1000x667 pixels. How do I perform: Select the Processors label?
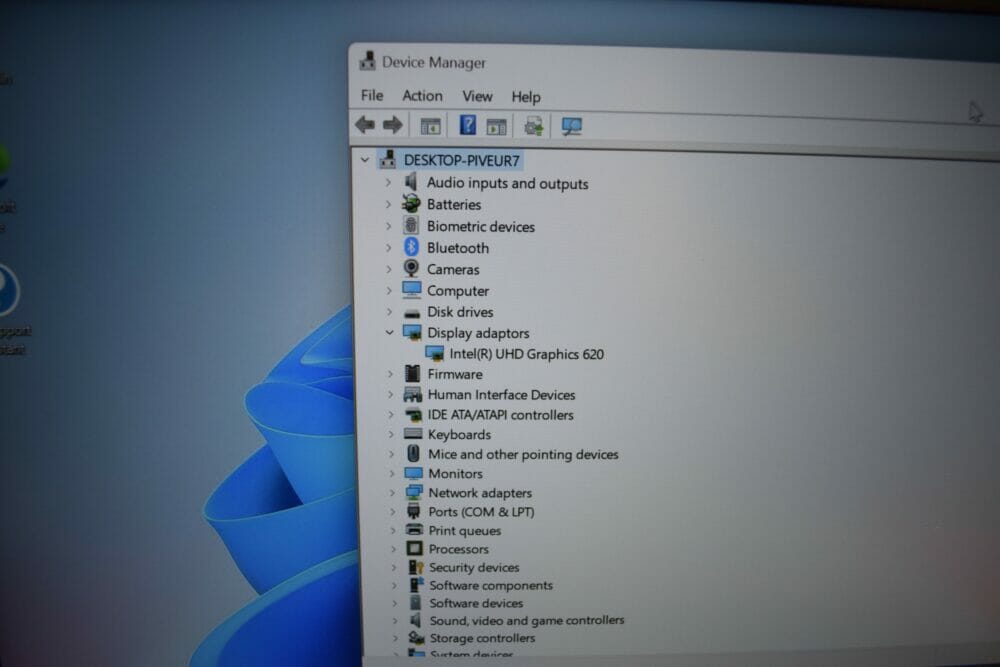pos(459,549)
